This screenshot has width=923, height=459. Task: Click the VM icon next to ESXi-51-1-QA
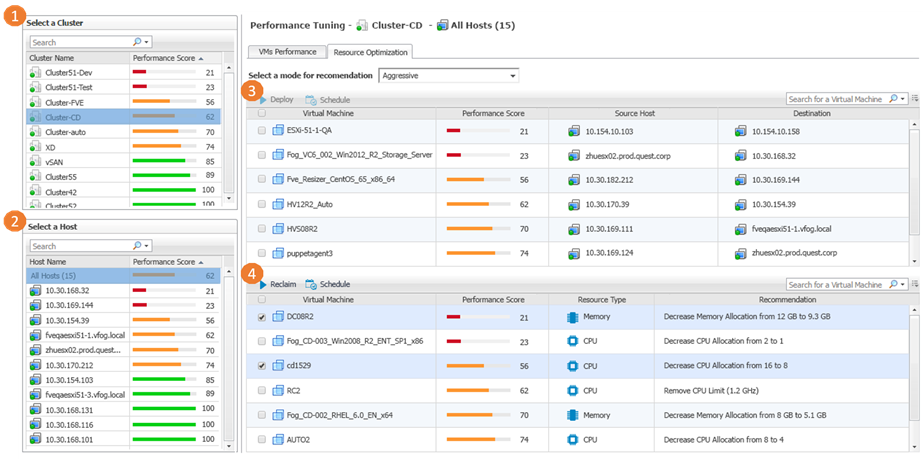coord(278,131)
